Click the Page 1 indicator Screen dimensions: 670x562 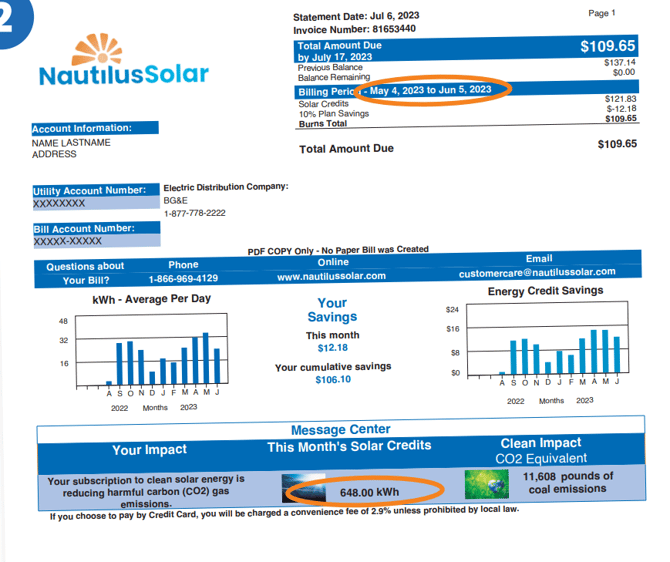pyautogui.click(x=602, y=13)
